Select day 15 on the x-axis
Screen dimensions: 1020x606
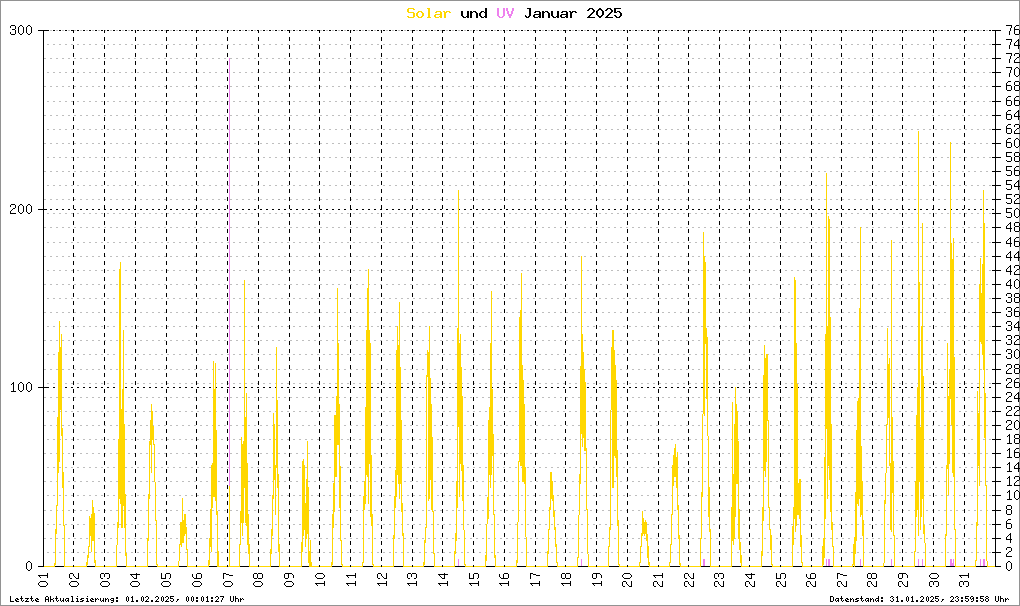click(473, 580)
